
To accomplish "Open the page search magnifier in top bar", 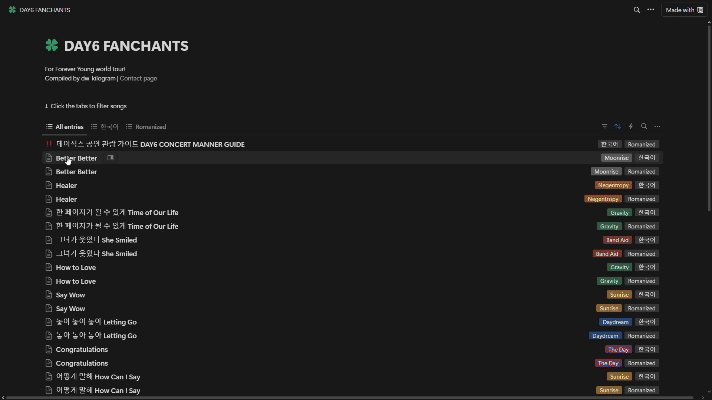I will point(636,10).
